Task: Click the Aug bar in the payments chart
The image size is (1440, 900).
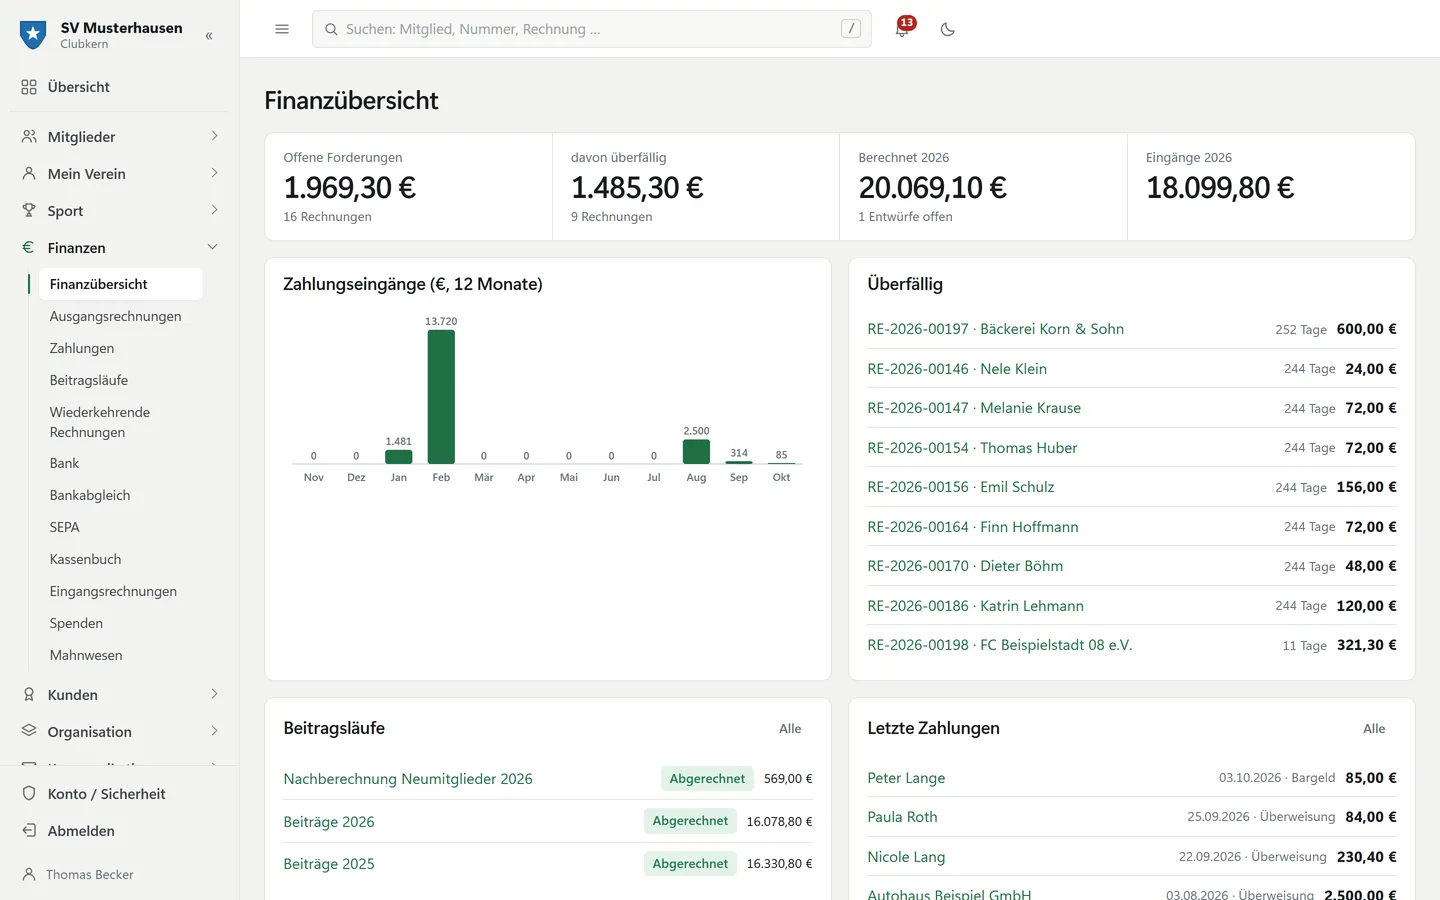Action: coord(696,452)
